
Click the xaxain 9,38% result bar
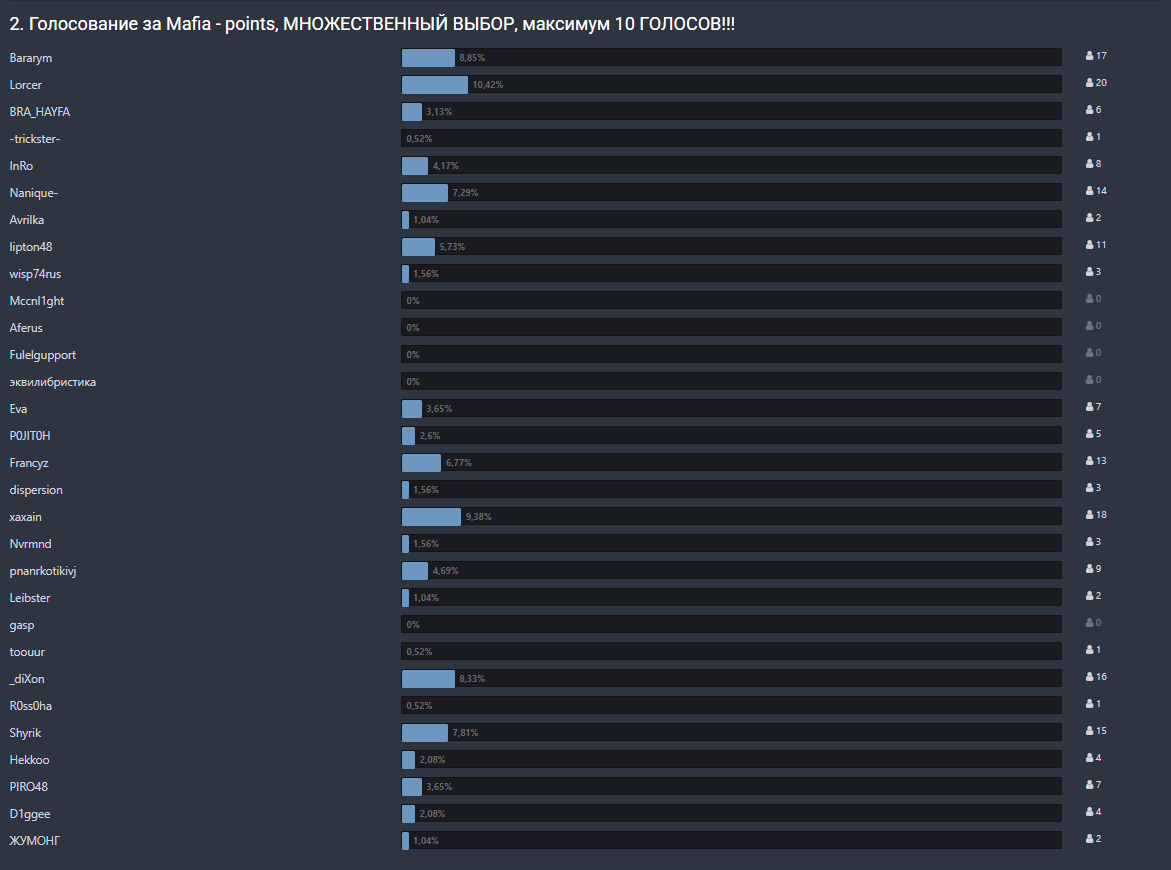click(731, 517)
